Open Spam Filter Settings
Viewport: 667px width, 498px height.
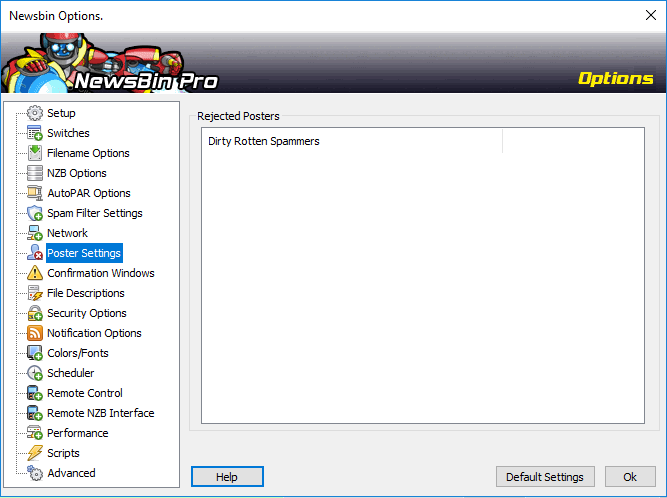point(94,213)
